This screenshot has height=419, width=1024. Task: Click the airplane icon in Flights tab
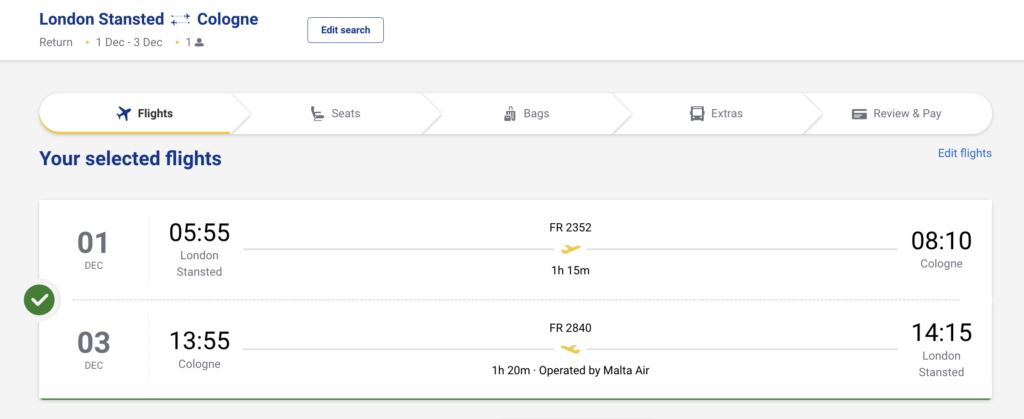point(125,114)
